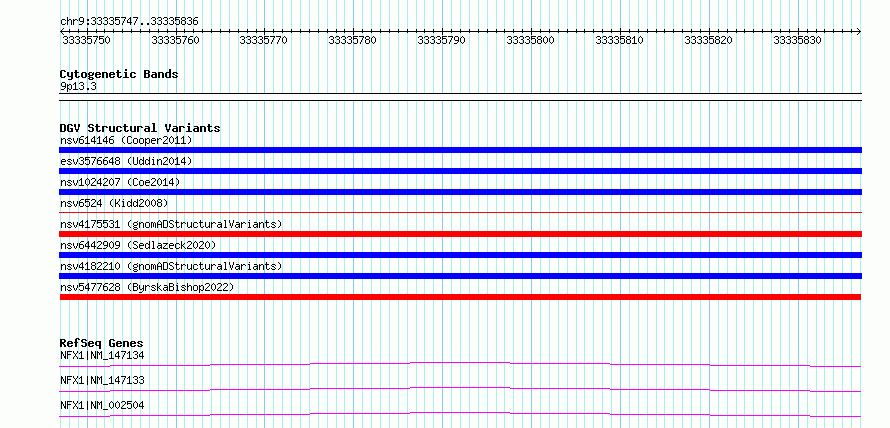The width and height of the screenshot is (890, 428).
Task: Click the thin red line for nsv6524
Action: point(460,212)
